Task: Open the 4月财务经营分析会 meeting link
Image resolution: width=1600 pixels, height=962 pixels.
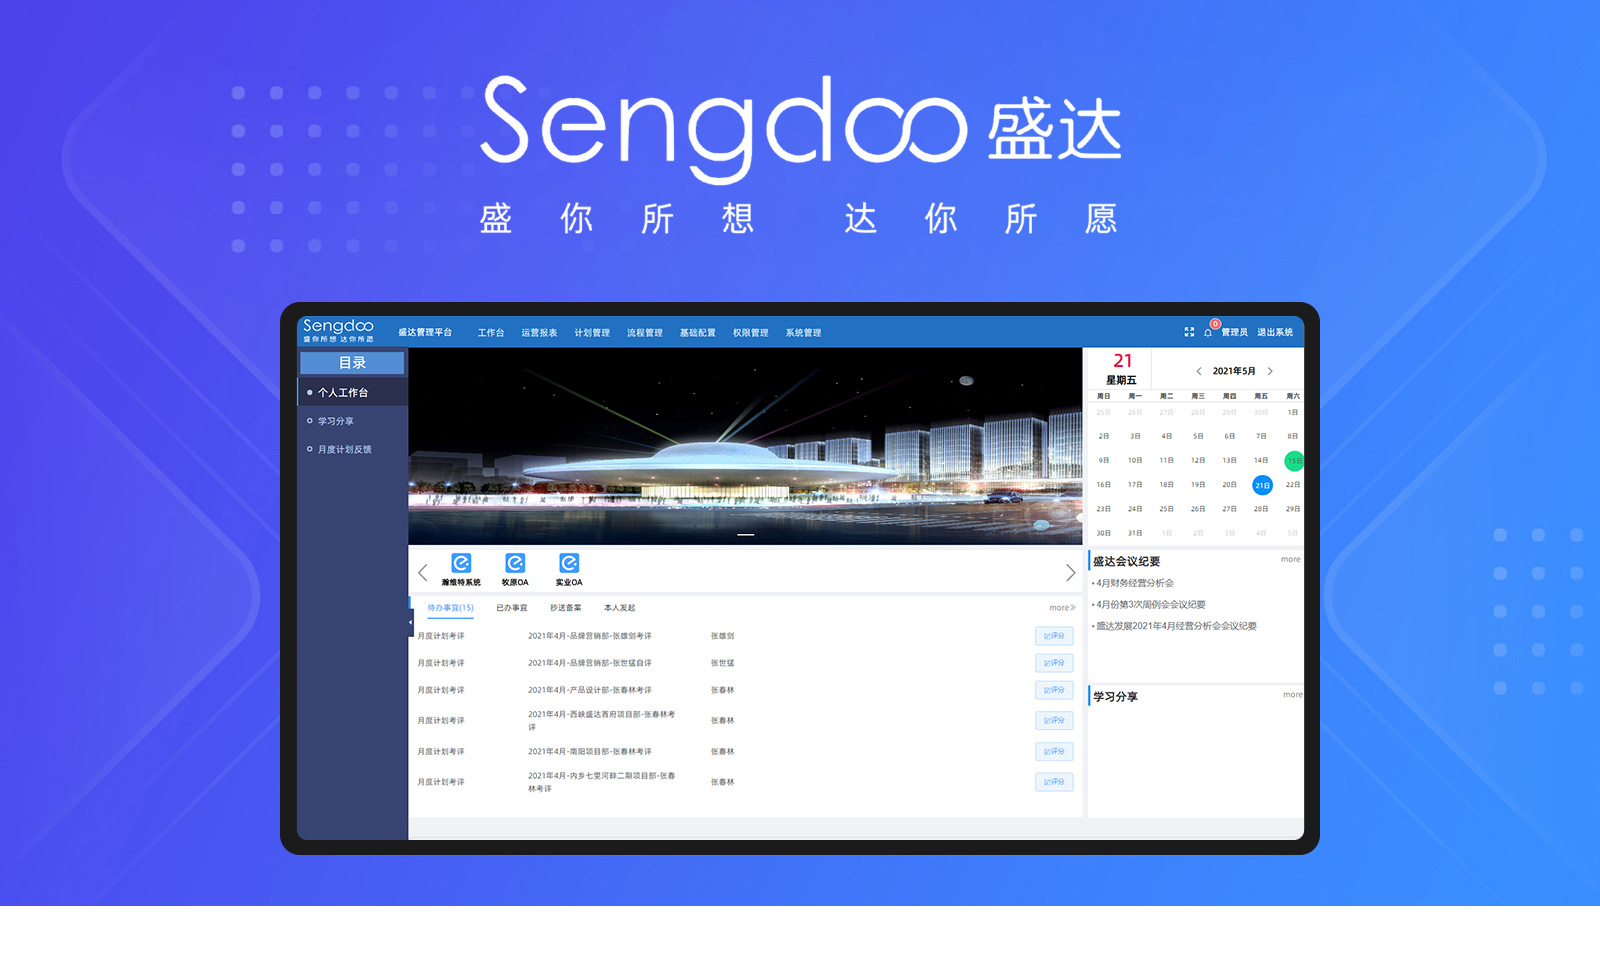Action: (1135, 583)
